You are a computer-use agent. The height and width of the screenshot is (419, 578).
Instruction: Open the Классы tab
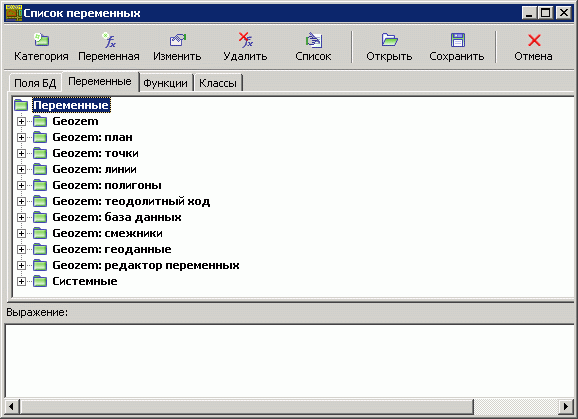pos(218,83)
